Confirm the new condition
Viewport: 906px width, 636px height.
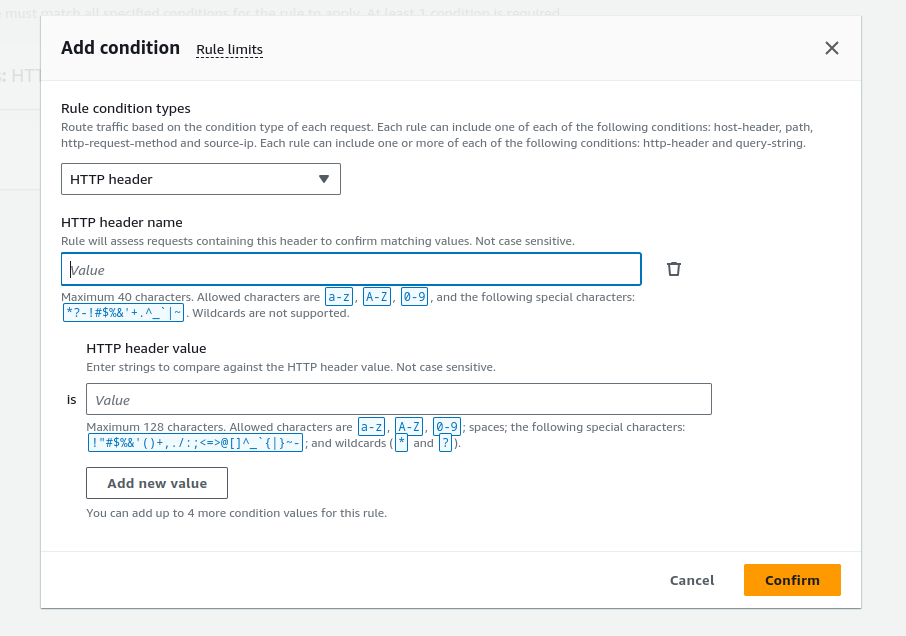[x=792, y=580]
